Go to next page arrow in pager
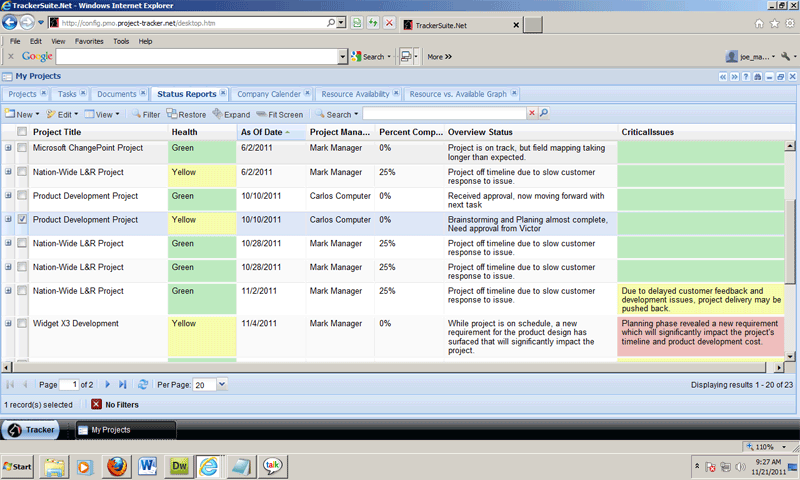Viewport: 800px width, 480px height. tap(107, 384)
